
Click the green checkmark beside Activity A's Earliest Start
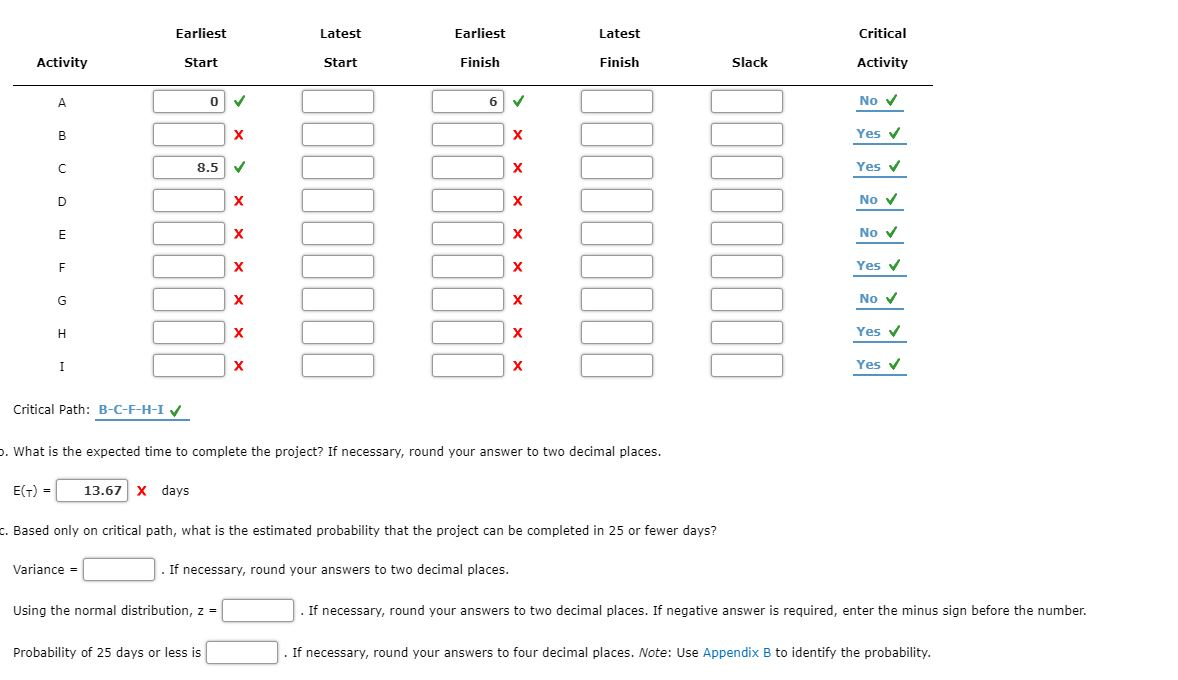click(238, 100)
